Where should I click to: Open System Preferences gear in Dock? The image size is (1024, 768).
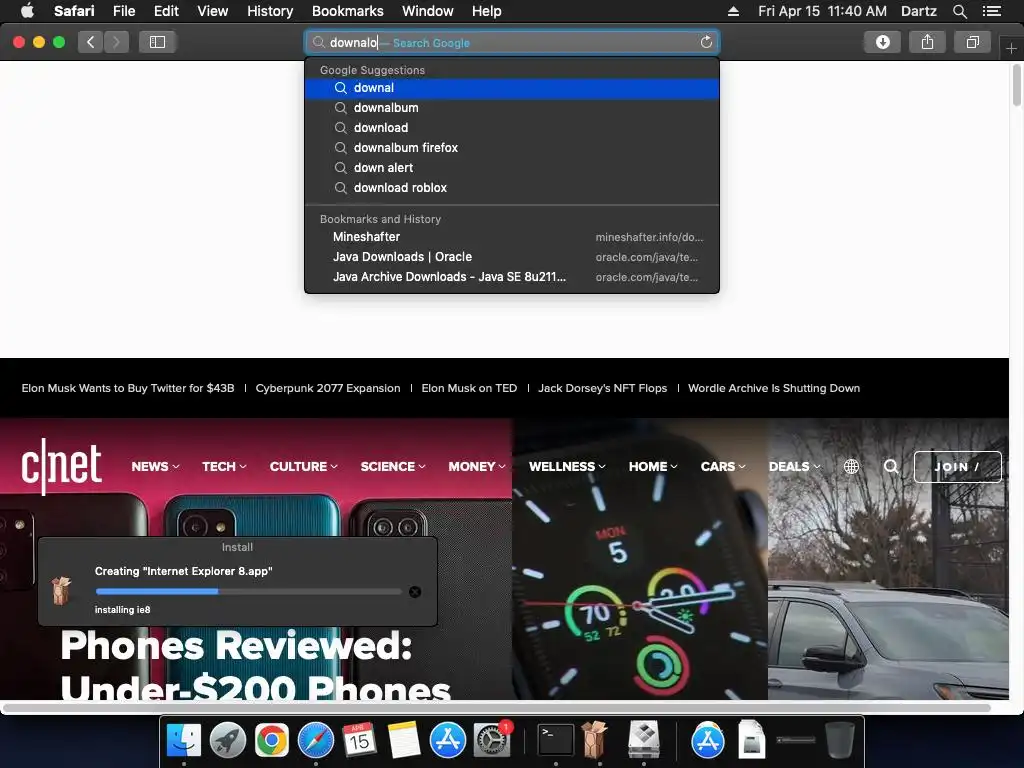(x=491, y=740)
